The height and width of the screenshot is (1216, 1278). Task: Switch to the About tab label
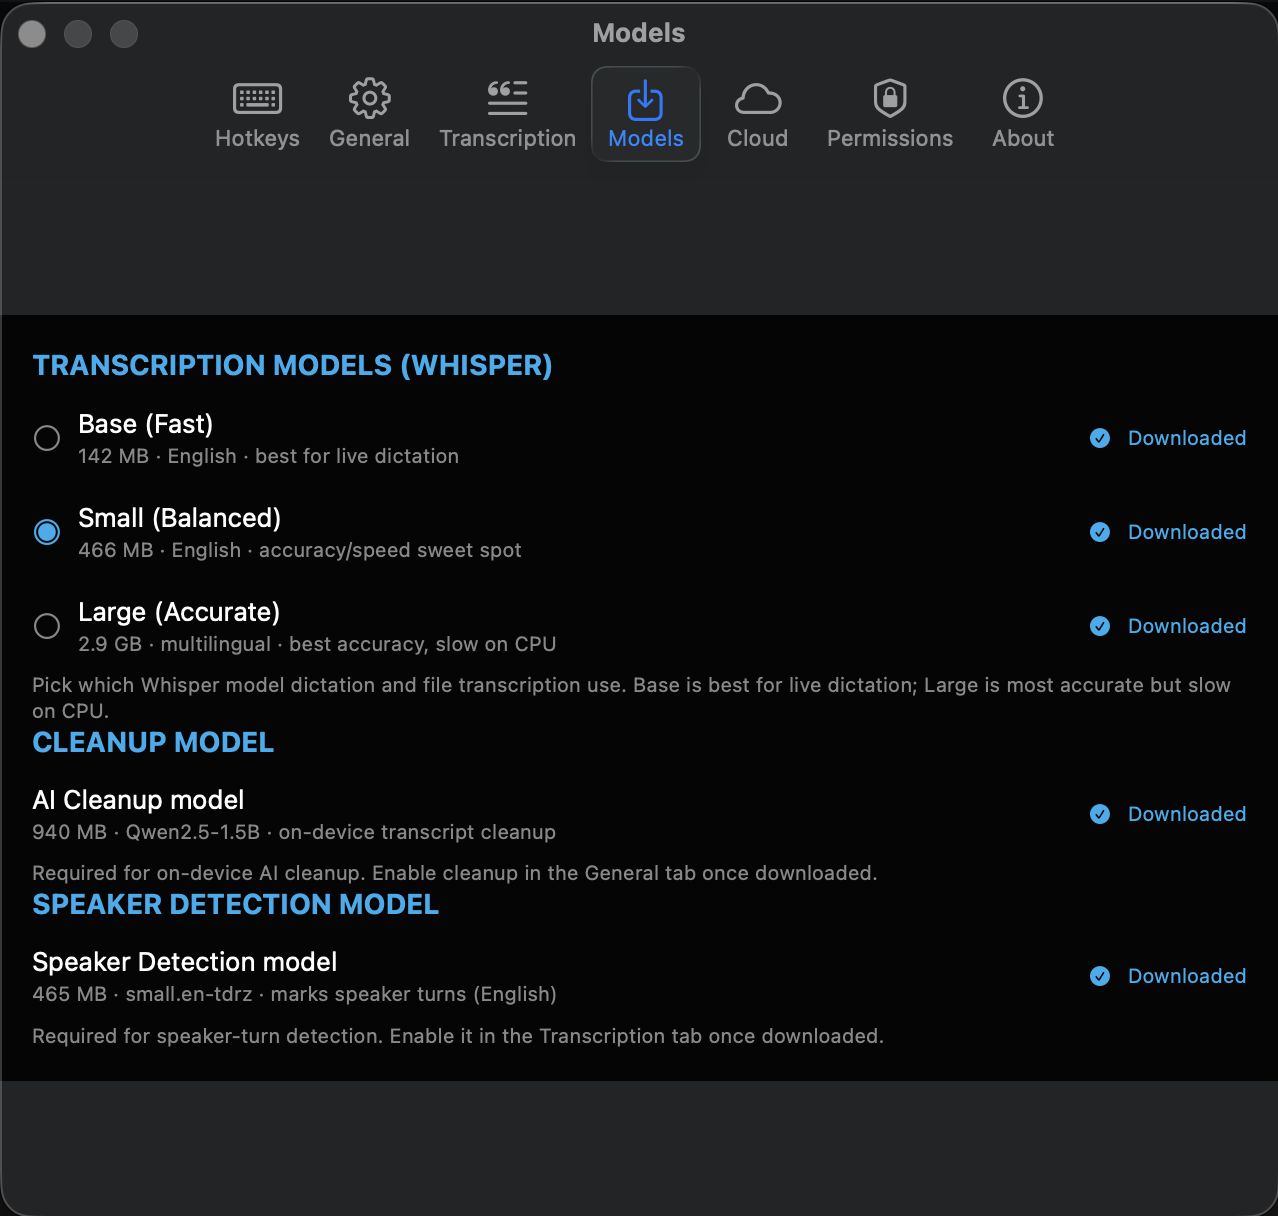pos(1023,138)
